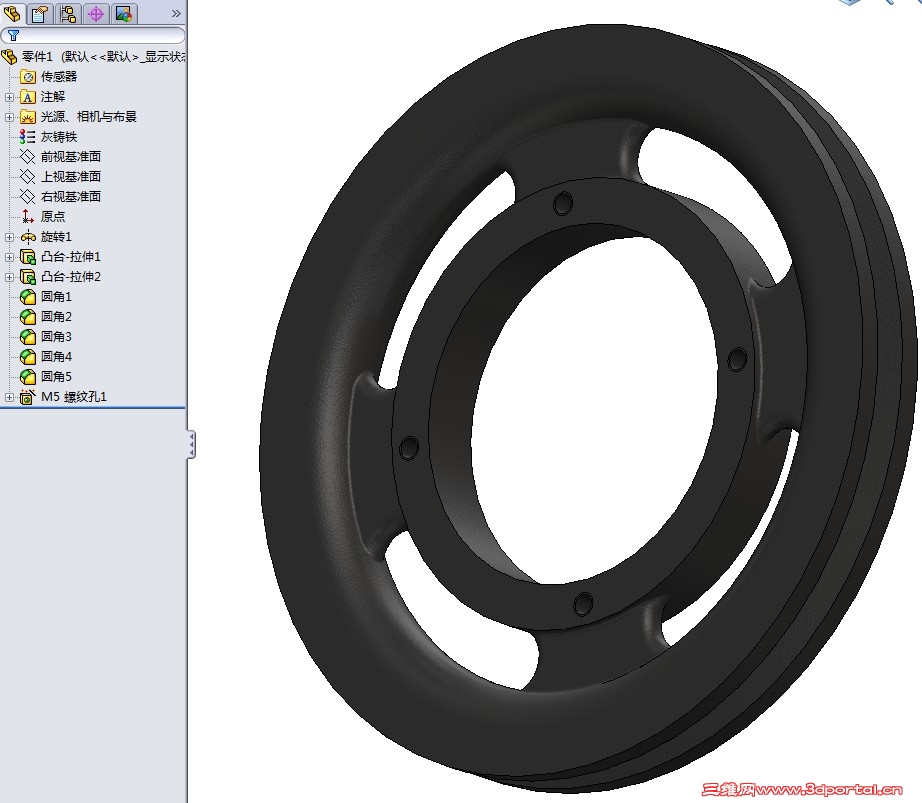Screen dimensions: 922x803
Task: Show more manager tabs with double-arrow
Action: point(176,14)
